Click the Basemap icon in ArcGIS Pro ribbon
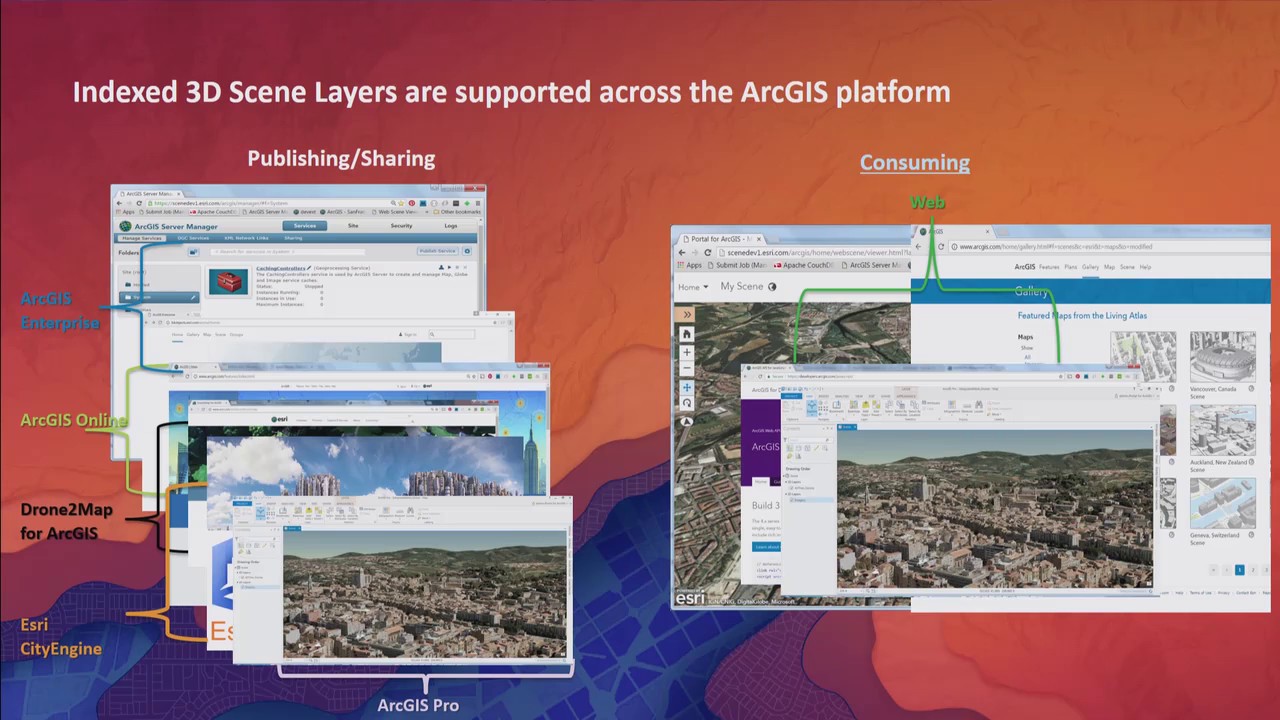Screen dimensions: 1280x720 click(854, 406)
